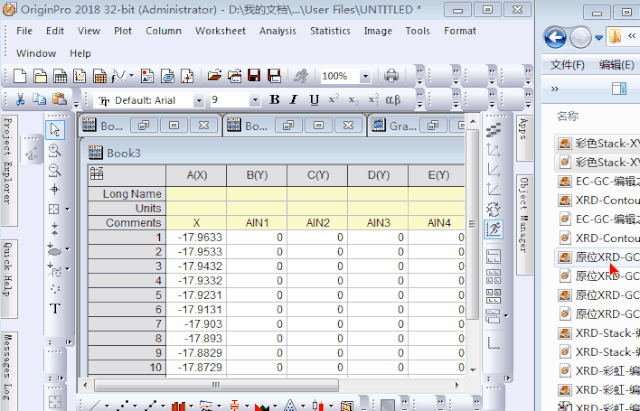Image resolution: width=640 pixels, height=411 pixels.
Task: Click the Print icon in toolbar
Action: point(392,76)
